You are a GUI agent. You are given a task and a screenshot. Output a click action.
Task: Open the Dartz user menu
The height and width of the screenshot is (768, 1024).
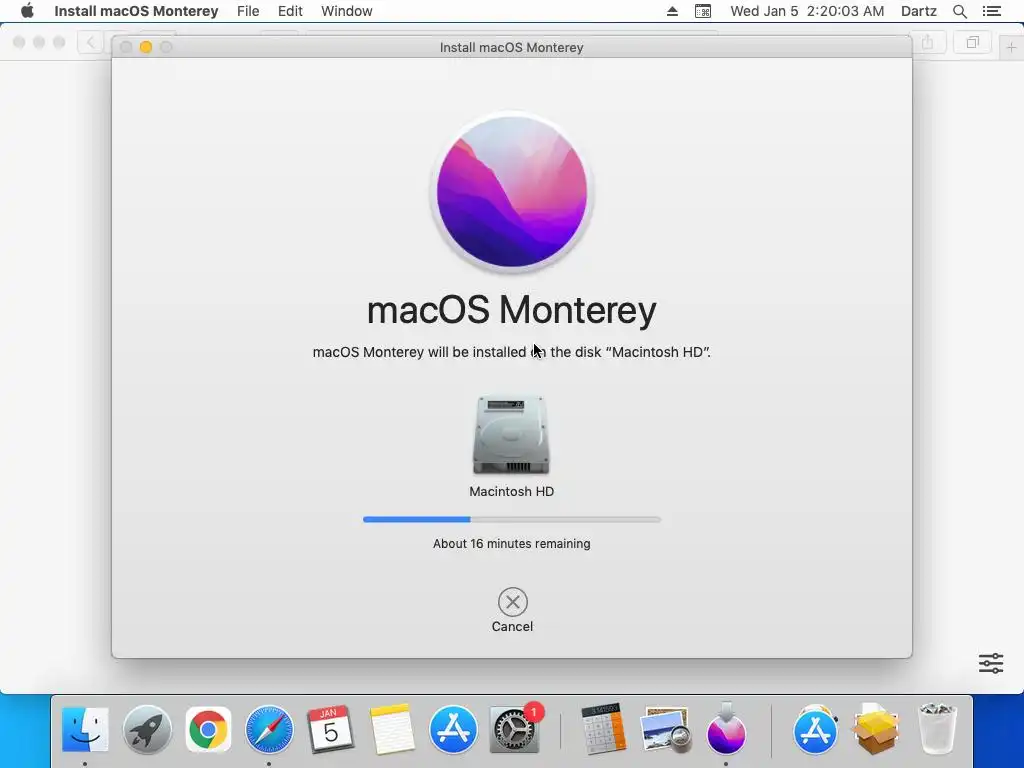(919, 11)
